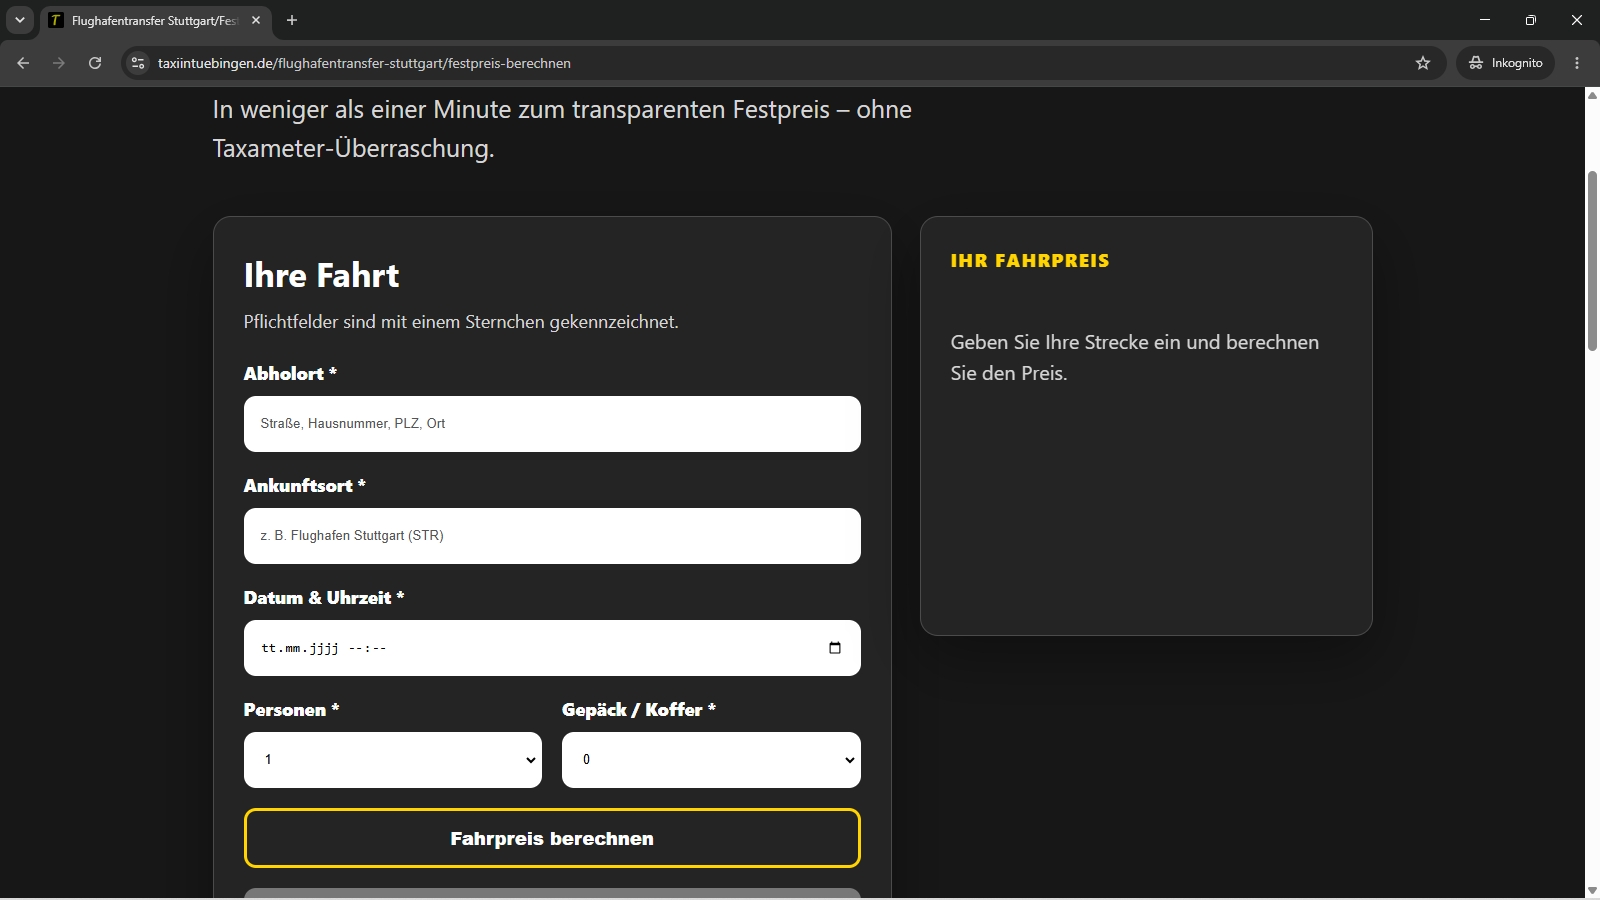
Task: Click the scrollbar down arrow
Action: click(1592, 891)
